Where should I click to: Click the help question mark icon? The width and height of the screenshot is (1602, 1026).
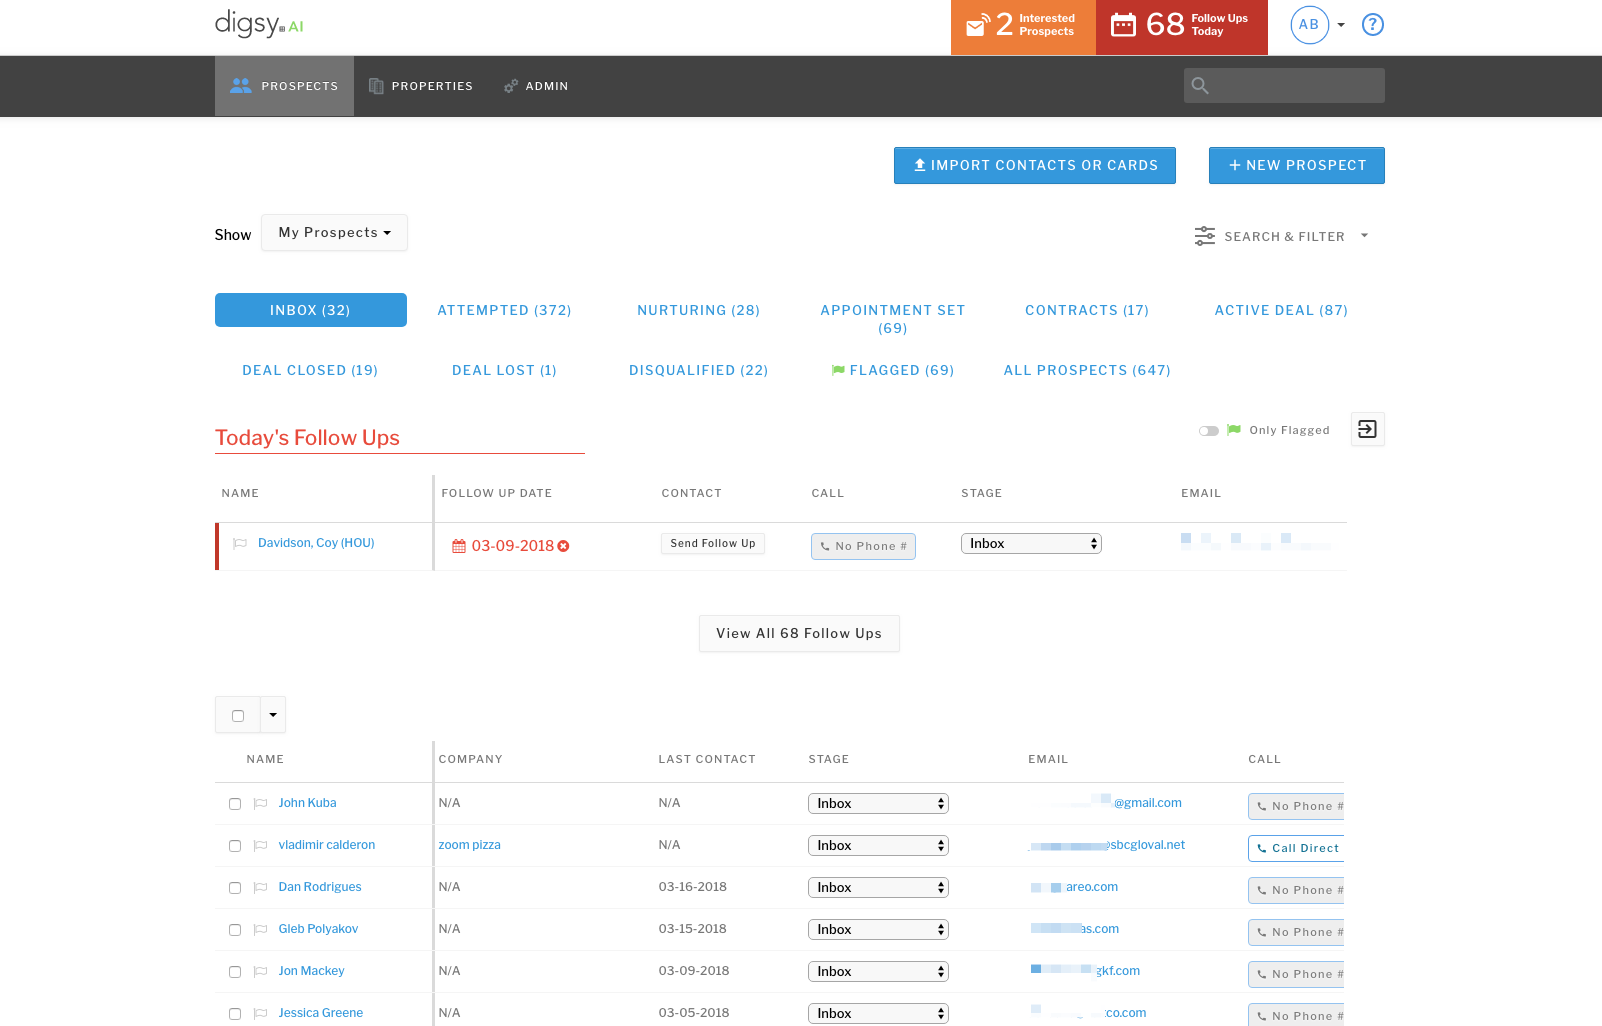[x=1372, y=25]
